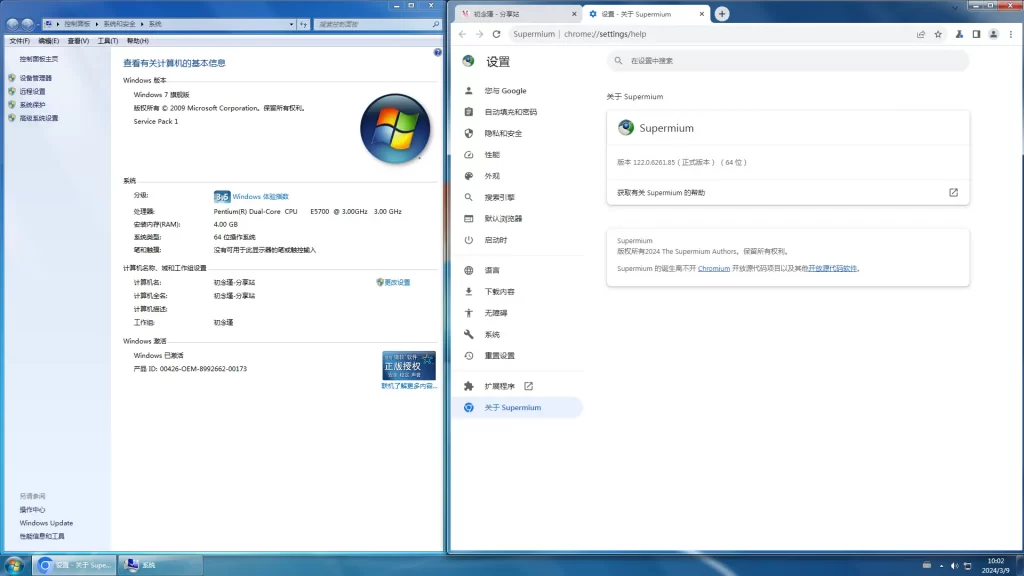Open 外观 settings section

(x=492, y=176)
